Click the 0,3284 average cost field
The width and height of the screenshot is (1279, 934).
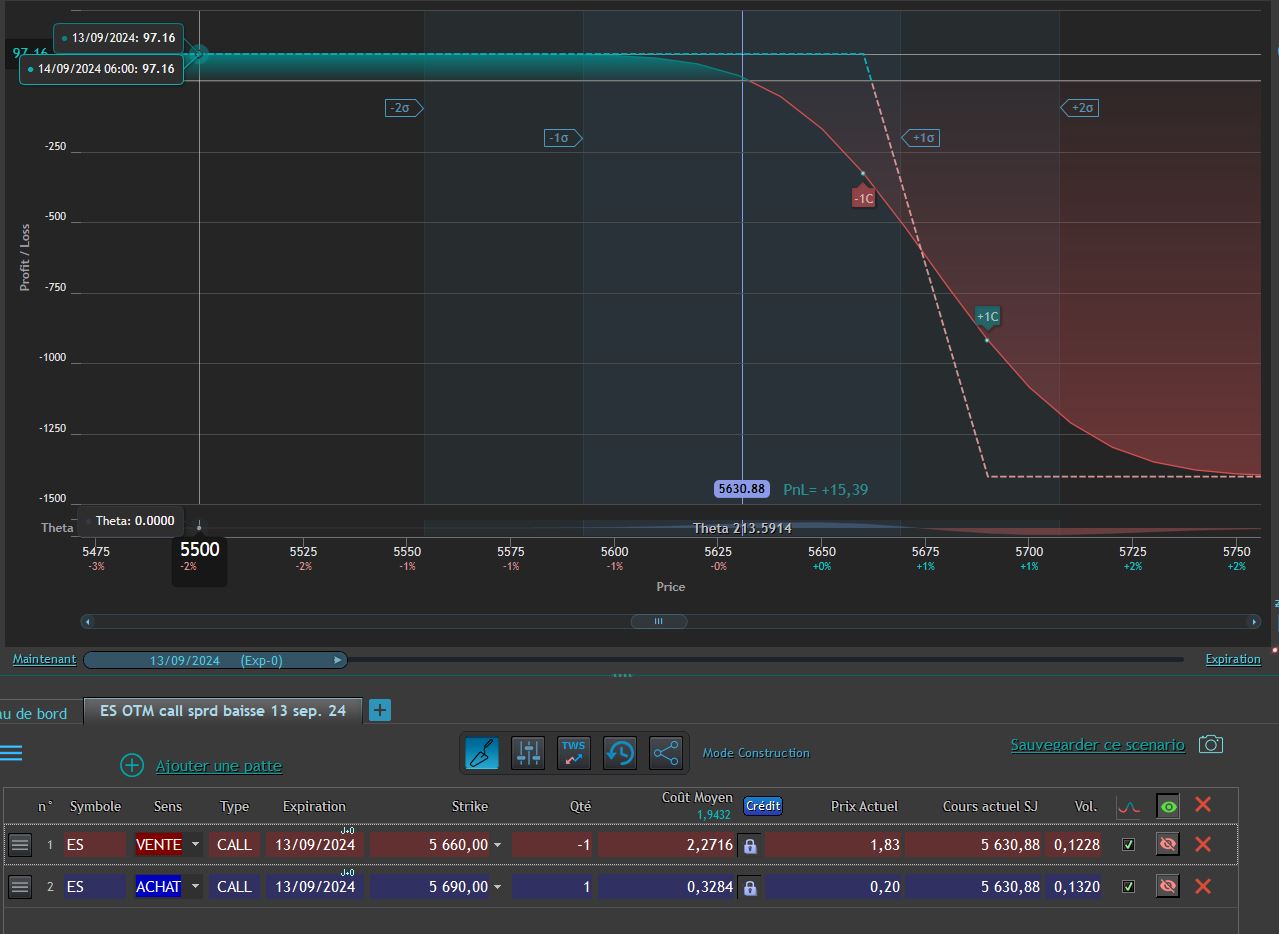click(x=667, y=886)
